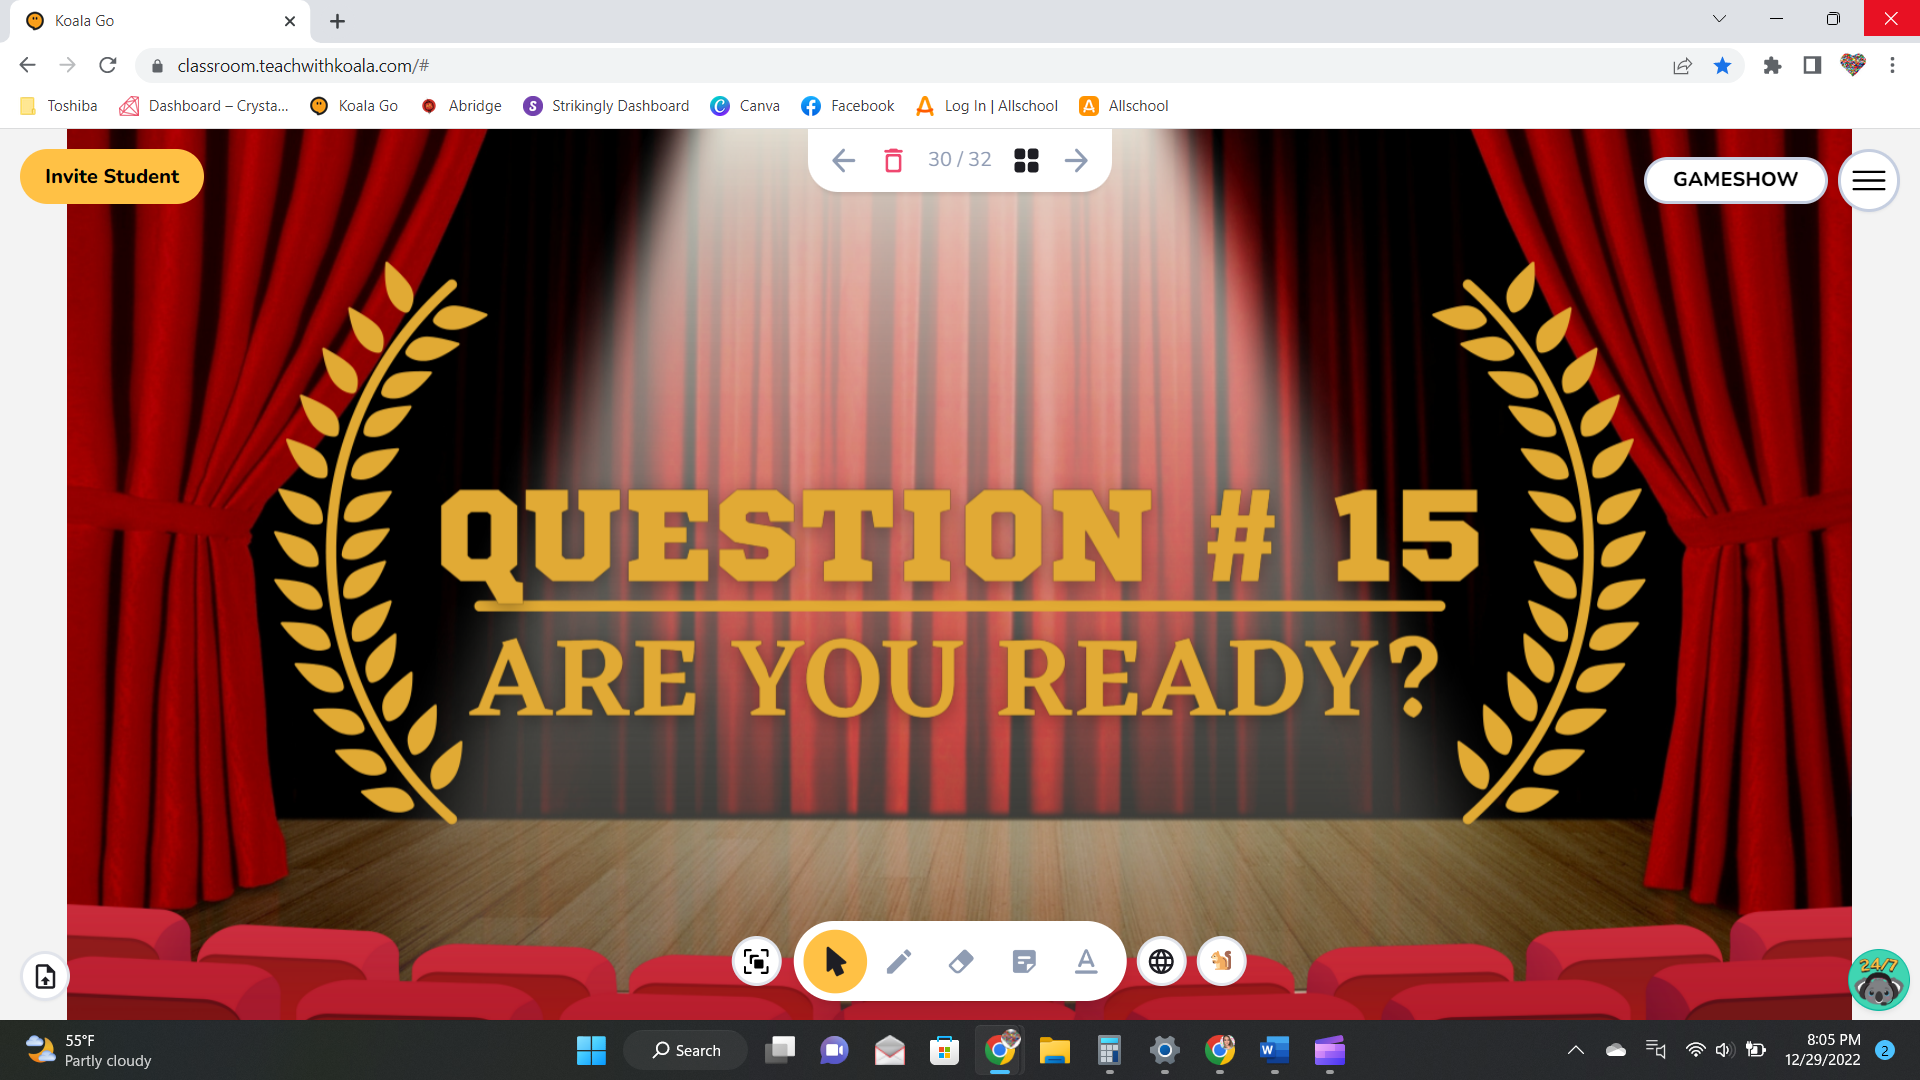1920x1080 pixels.
Task: Open Chrome's three-dot menu
Action: point(1892,65)
